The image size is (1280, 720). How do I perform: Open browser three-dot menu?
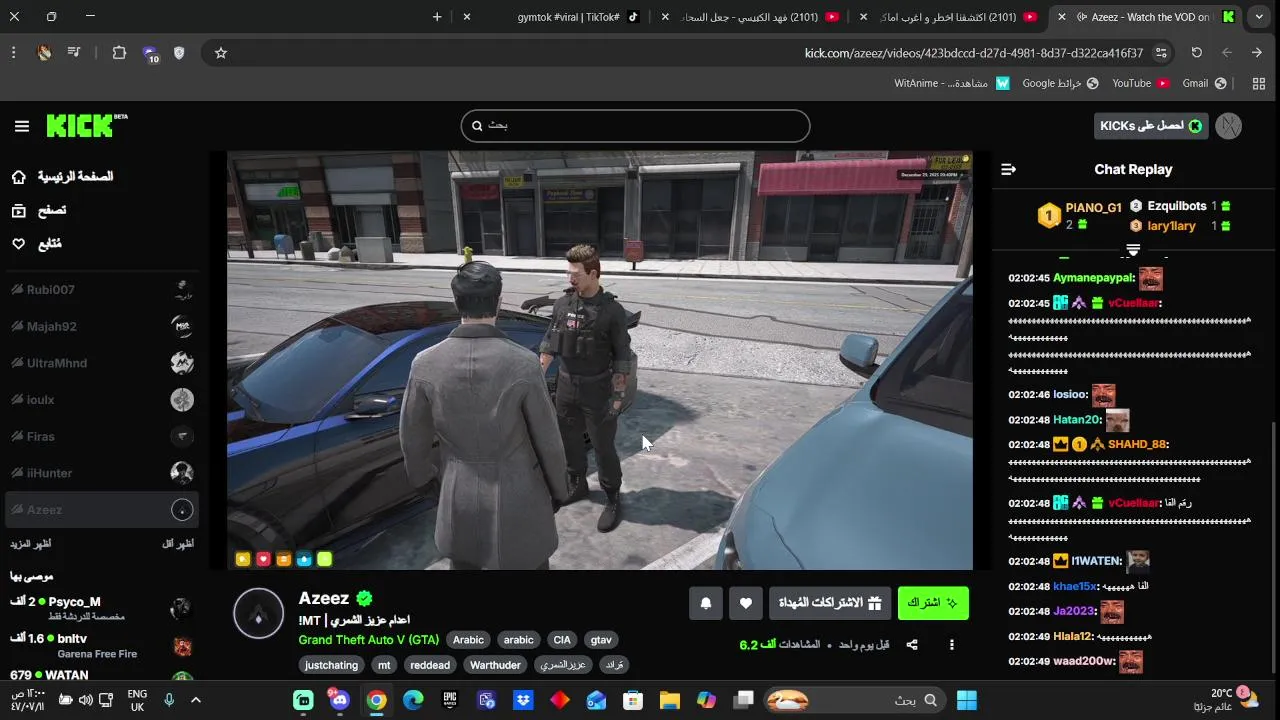pyautogui.click(x=13, y=53)
